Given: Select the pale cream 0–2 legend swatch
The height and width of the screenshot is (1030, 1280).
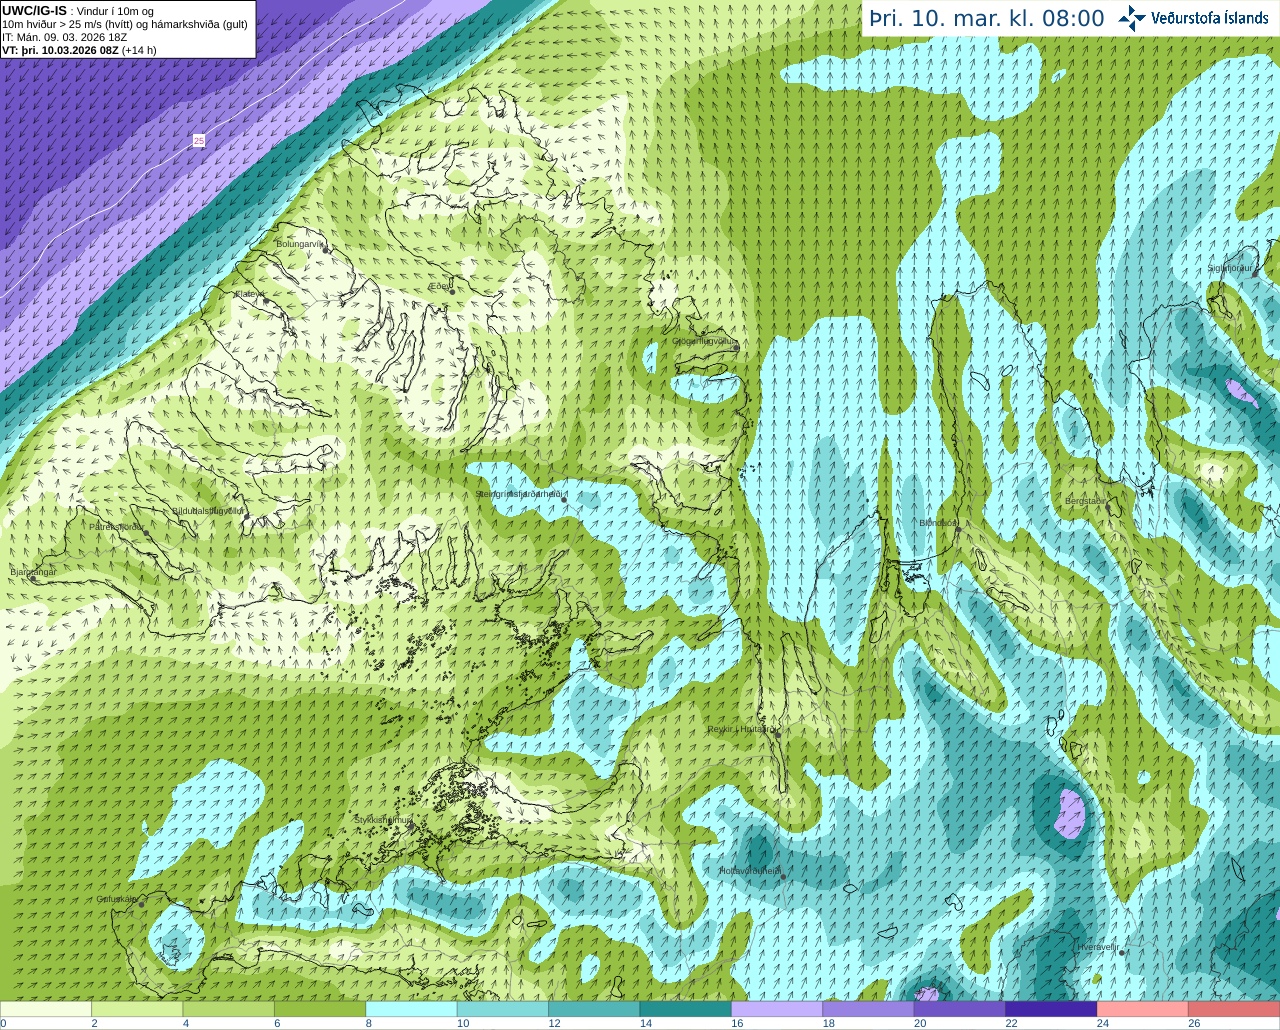Looking at the screenshot, I should [46, 1009].
